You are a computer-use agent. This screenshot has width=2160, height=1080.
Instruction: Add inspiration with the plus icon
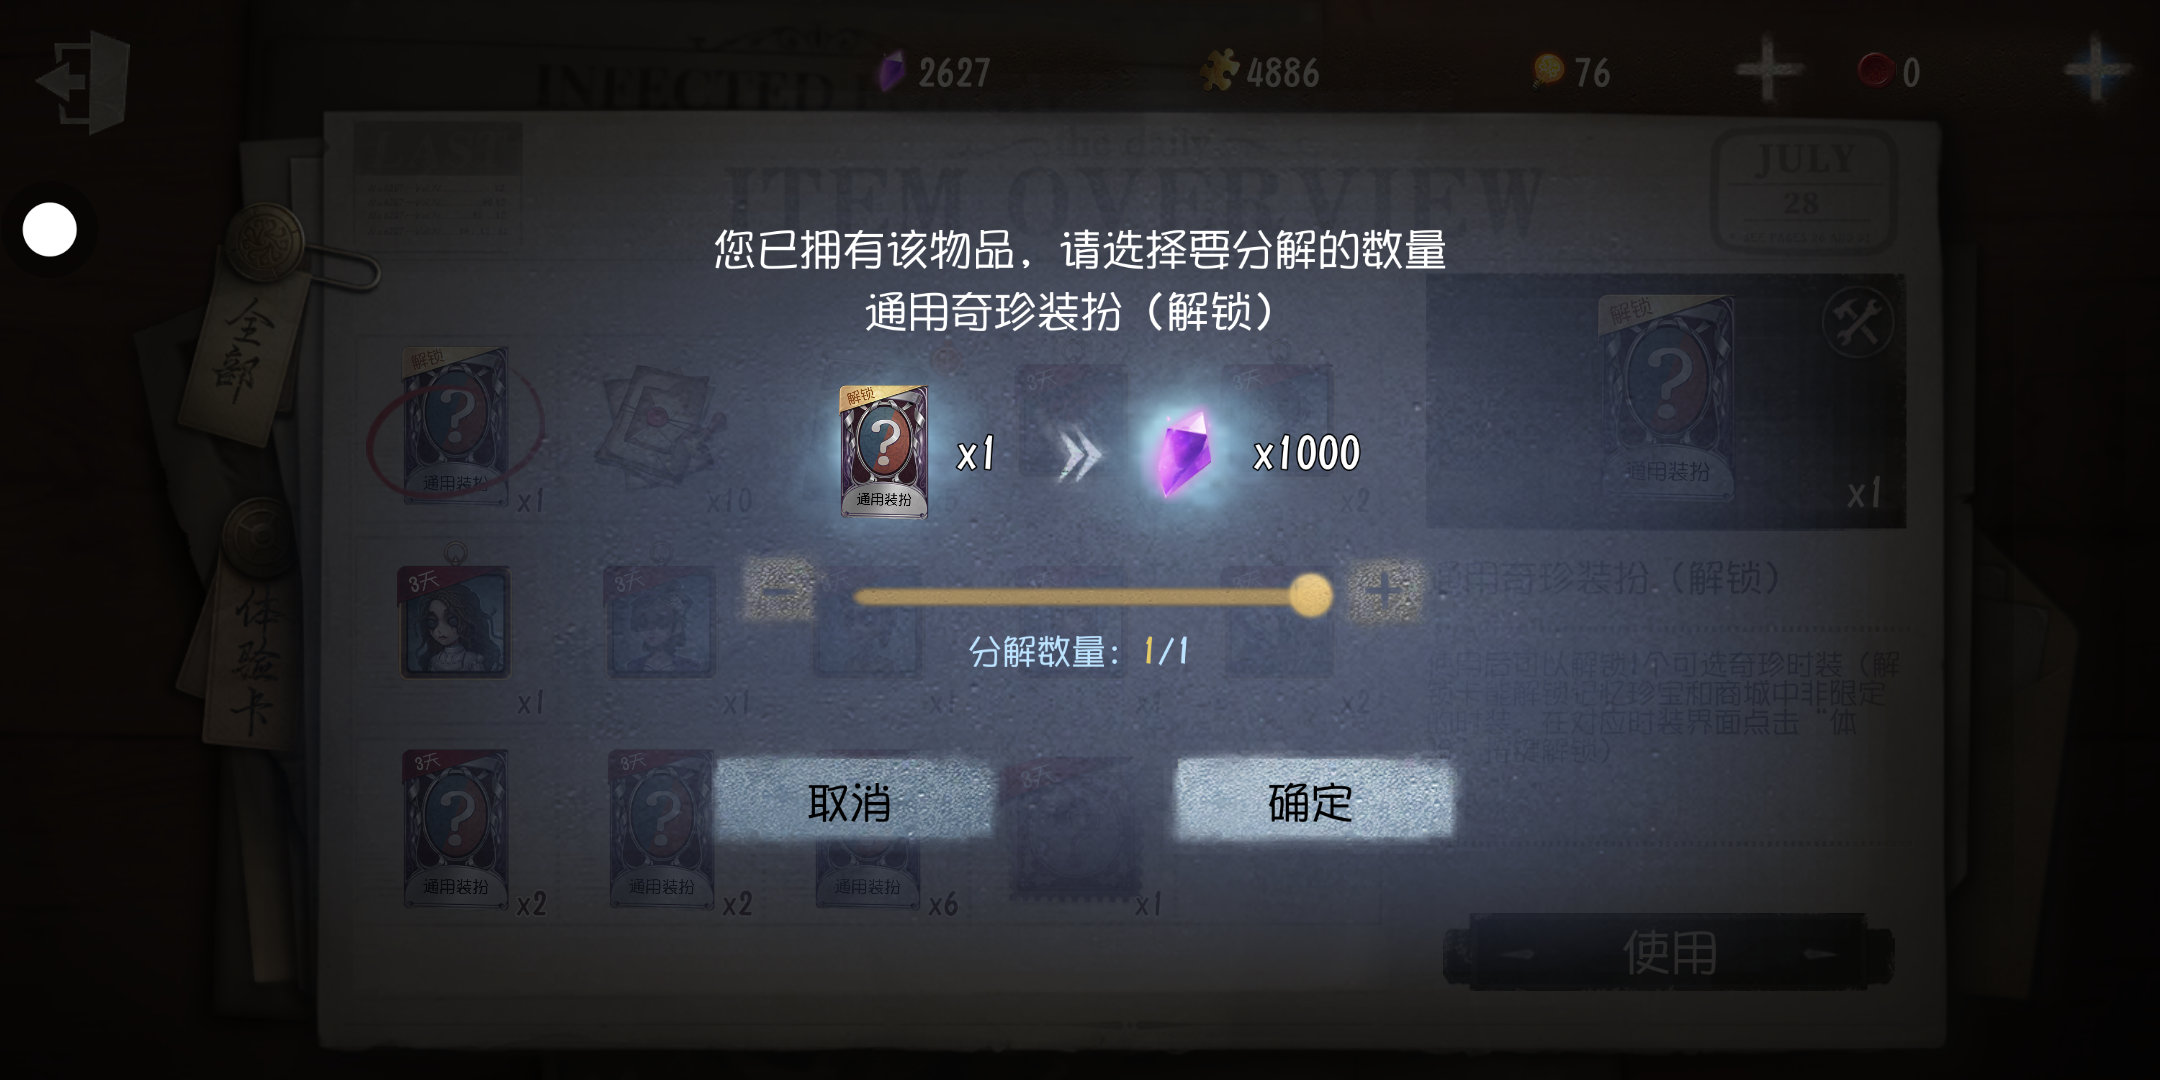point(1767,69)
